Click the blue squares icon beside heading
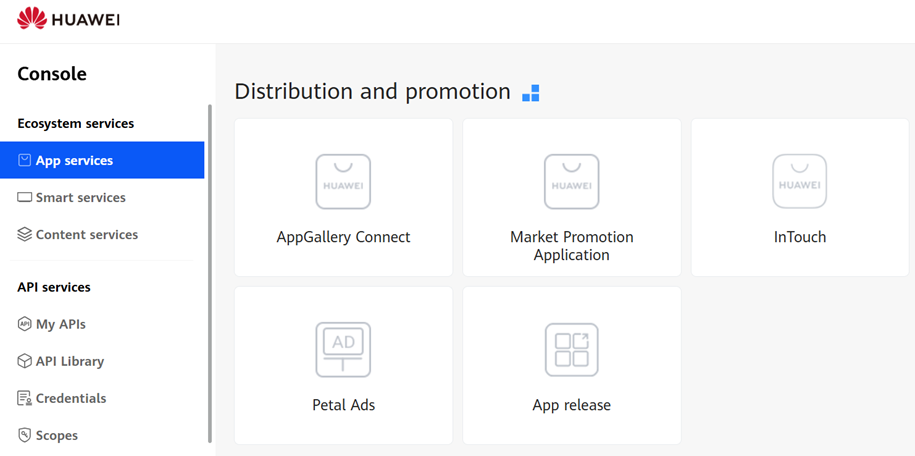The height and width of the screenshot is (456, 915). click(531, 93)
